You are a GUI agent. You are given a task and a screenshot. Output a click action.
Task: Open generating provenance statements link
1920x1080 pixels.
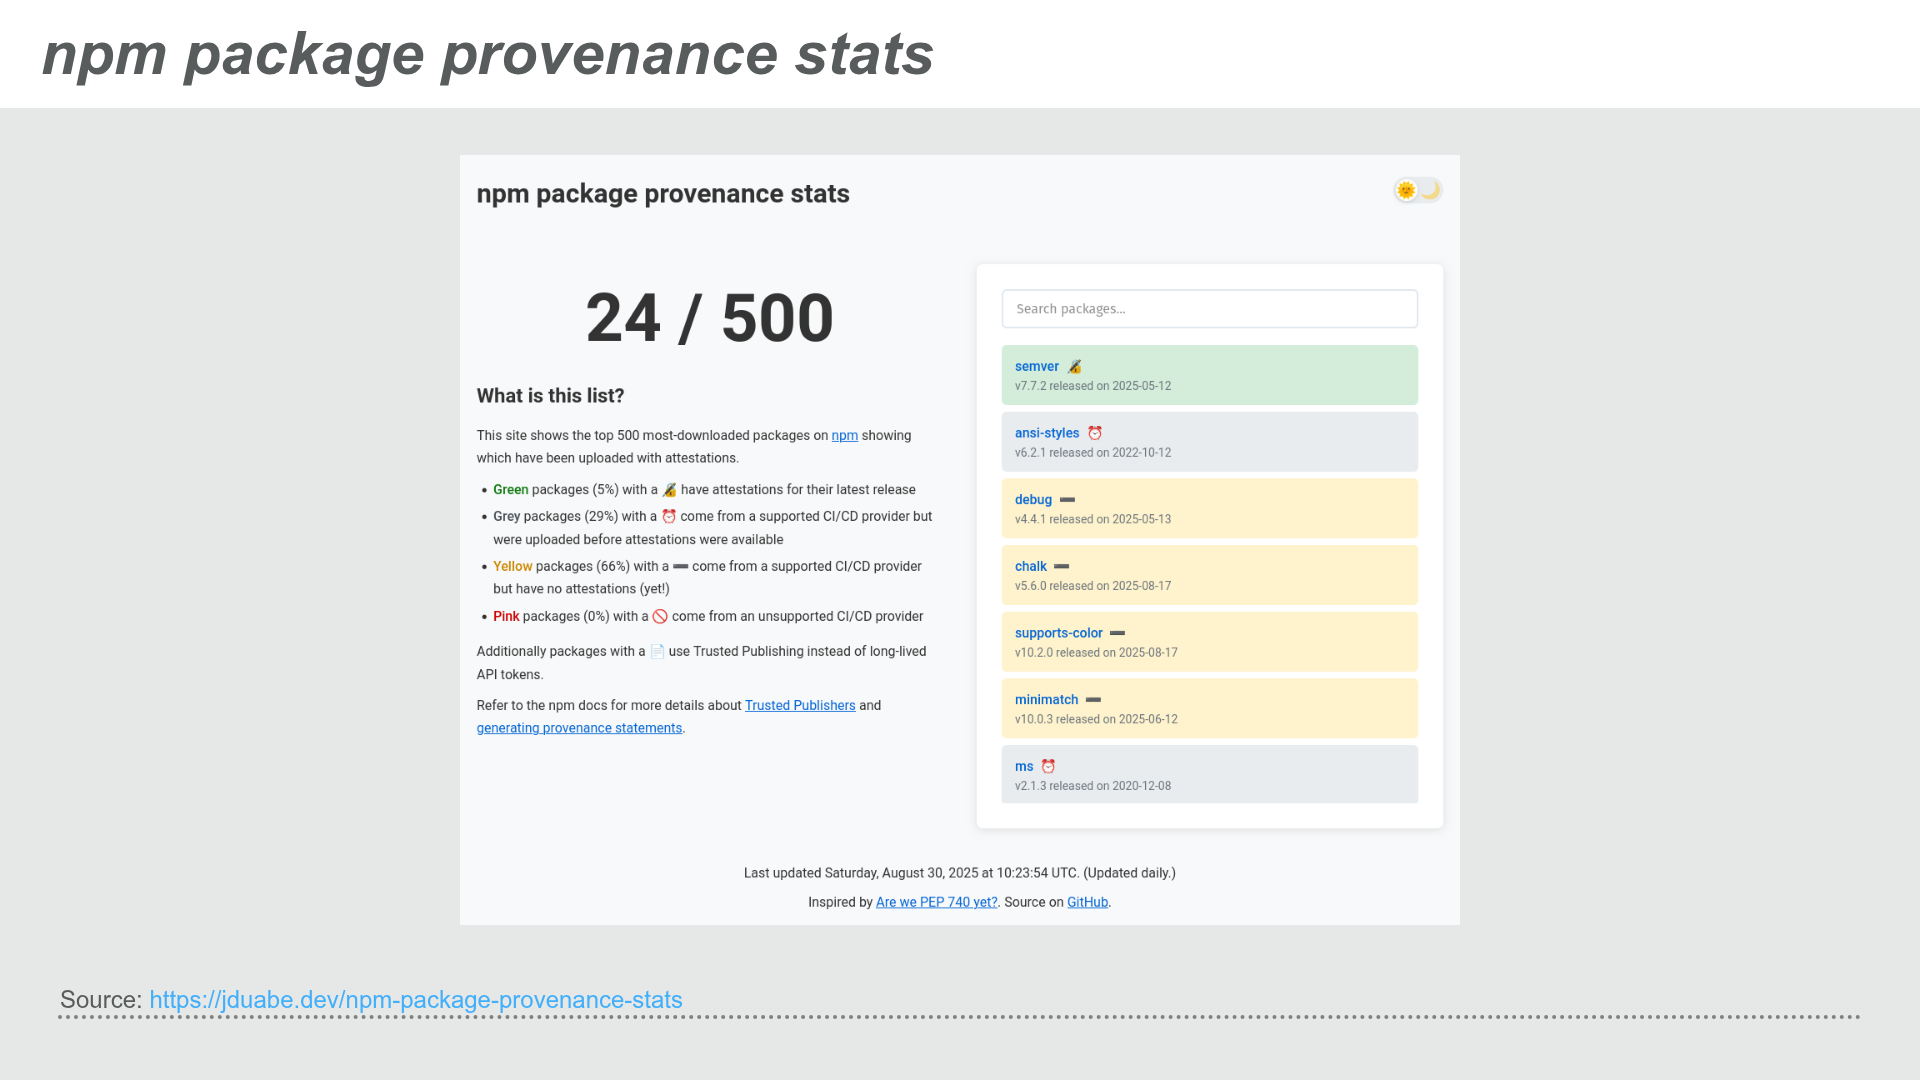(x=579, y=728)
